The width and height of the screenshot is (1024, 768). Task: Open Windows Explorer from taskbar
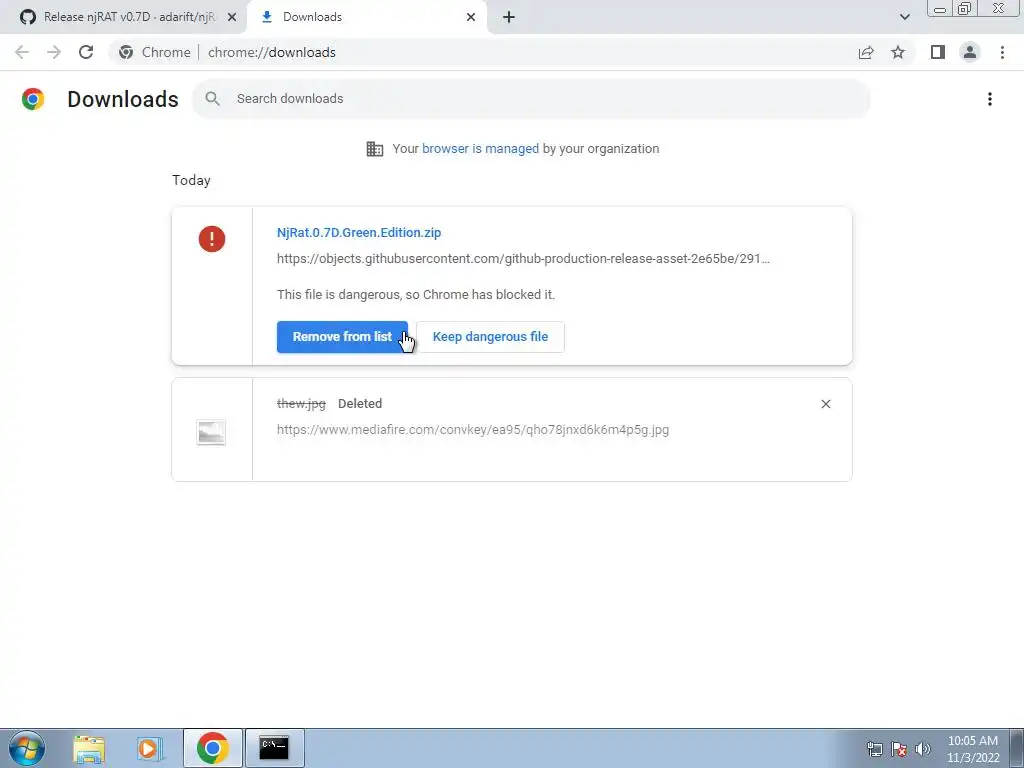(x=89, y=748)
